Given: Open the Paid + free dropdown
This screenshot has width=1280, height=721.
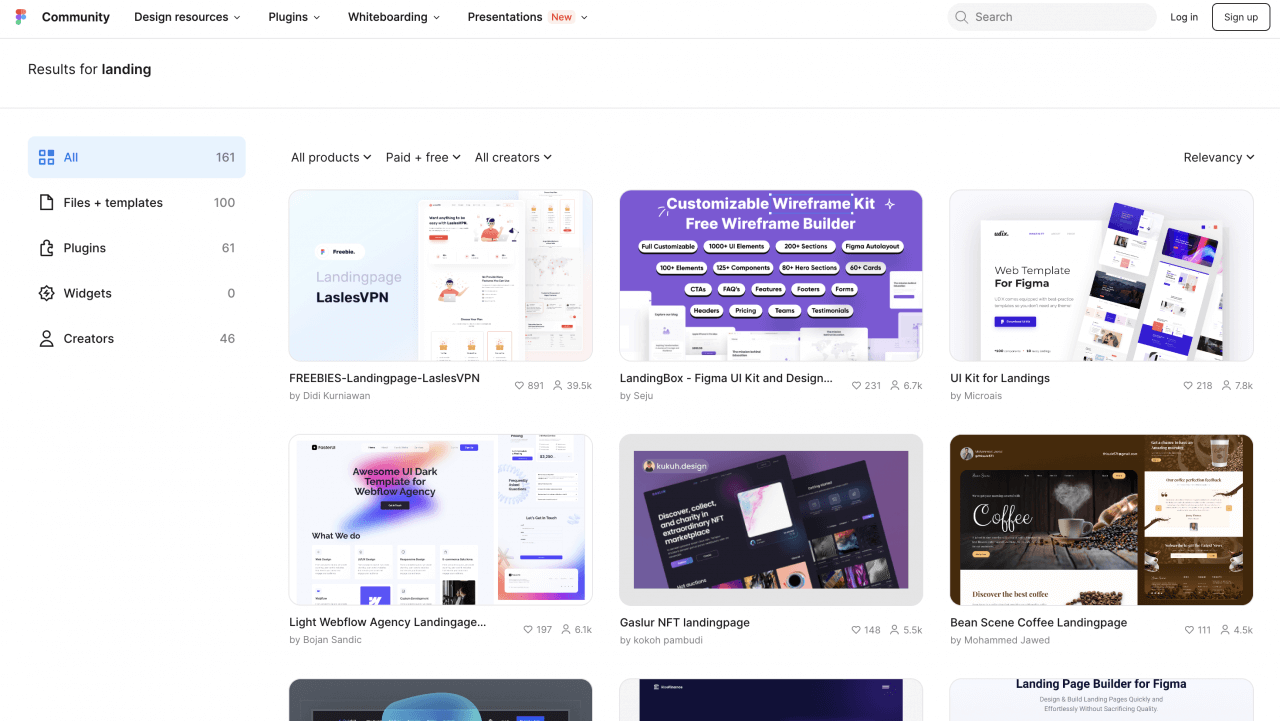Looking at the screenshot, I should pos(423,157).
